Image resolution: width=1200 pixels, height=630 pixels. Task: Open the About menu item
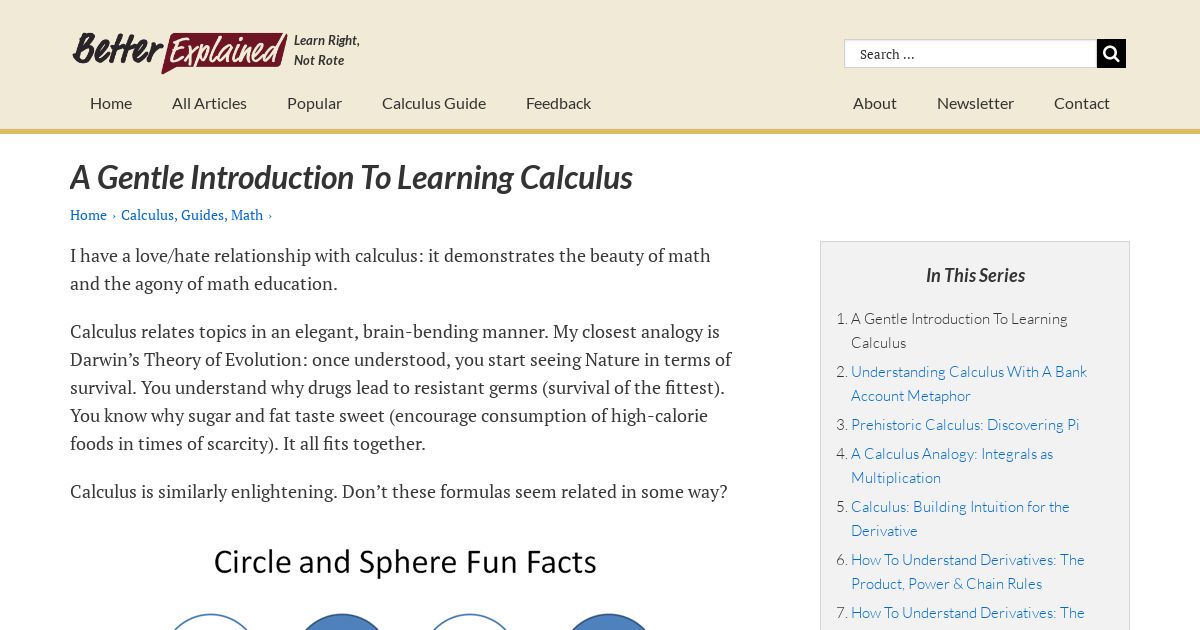tap(875, 103)
